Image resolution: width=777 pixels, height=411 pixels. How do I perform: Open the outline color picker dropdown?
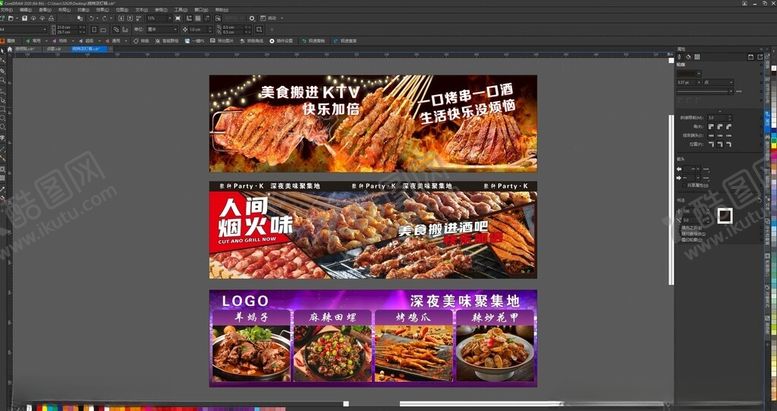689,73
